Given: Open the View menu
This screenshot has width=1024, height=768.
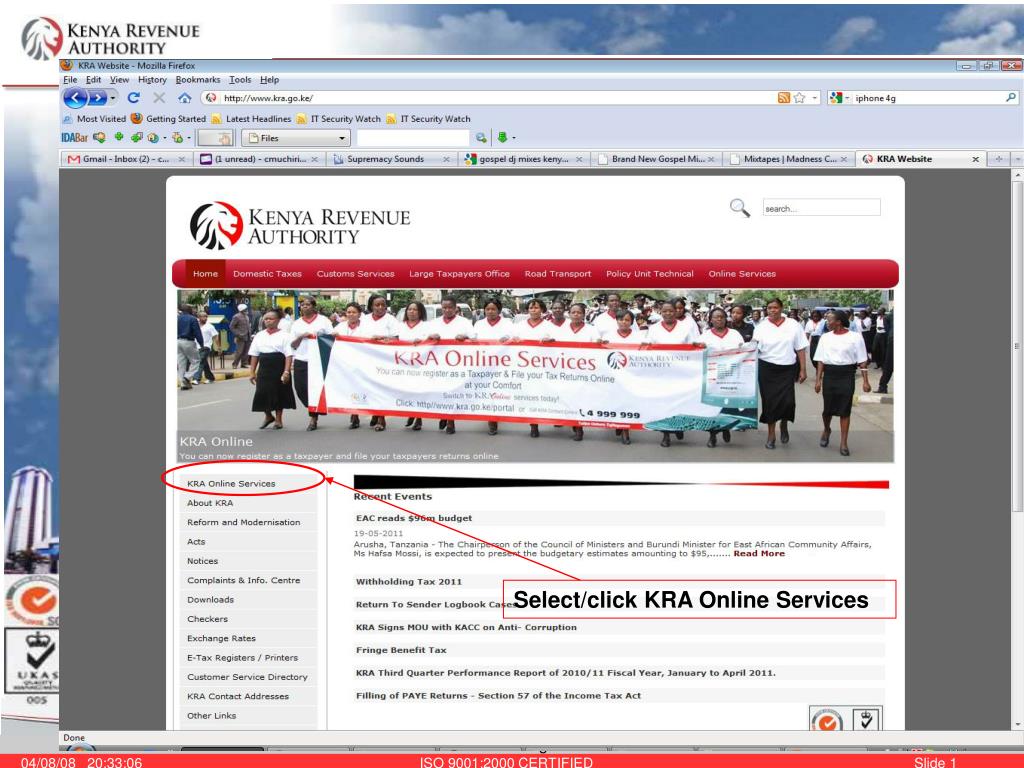Looking at the screenshot, I should click(119, 80).
